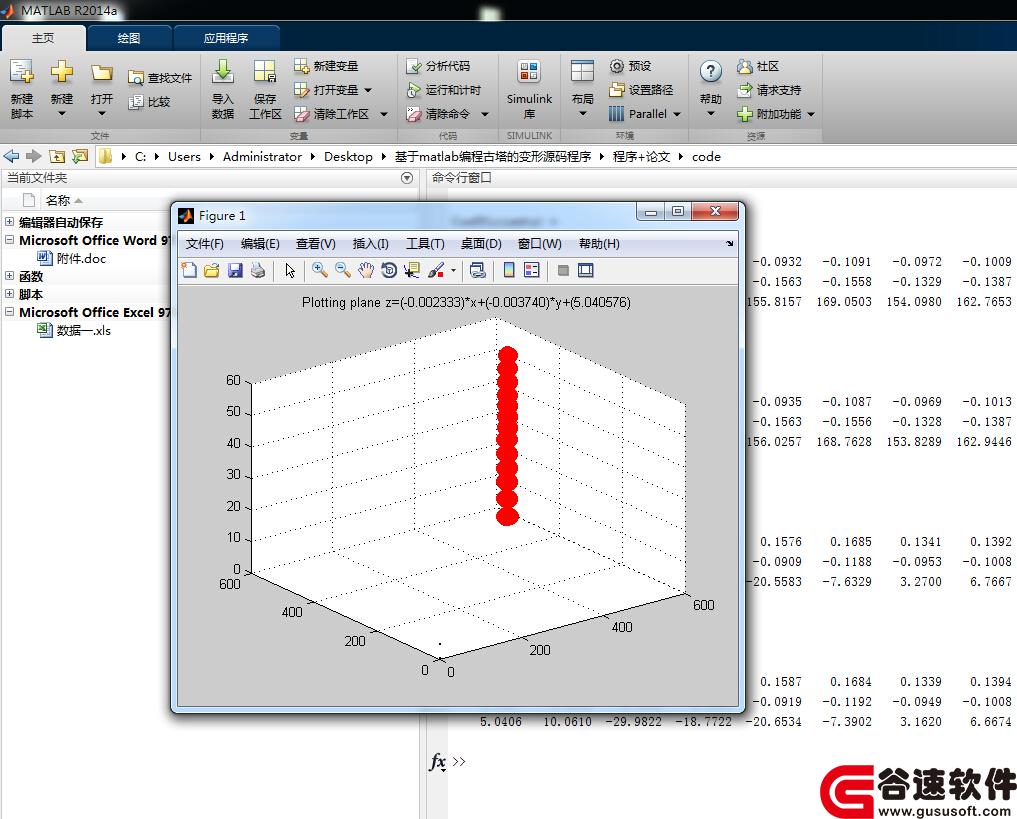This screenshot has width=1017, height=819.
Task: Open the 帮助 help dropdown arrow
Action: coord(711,114)
